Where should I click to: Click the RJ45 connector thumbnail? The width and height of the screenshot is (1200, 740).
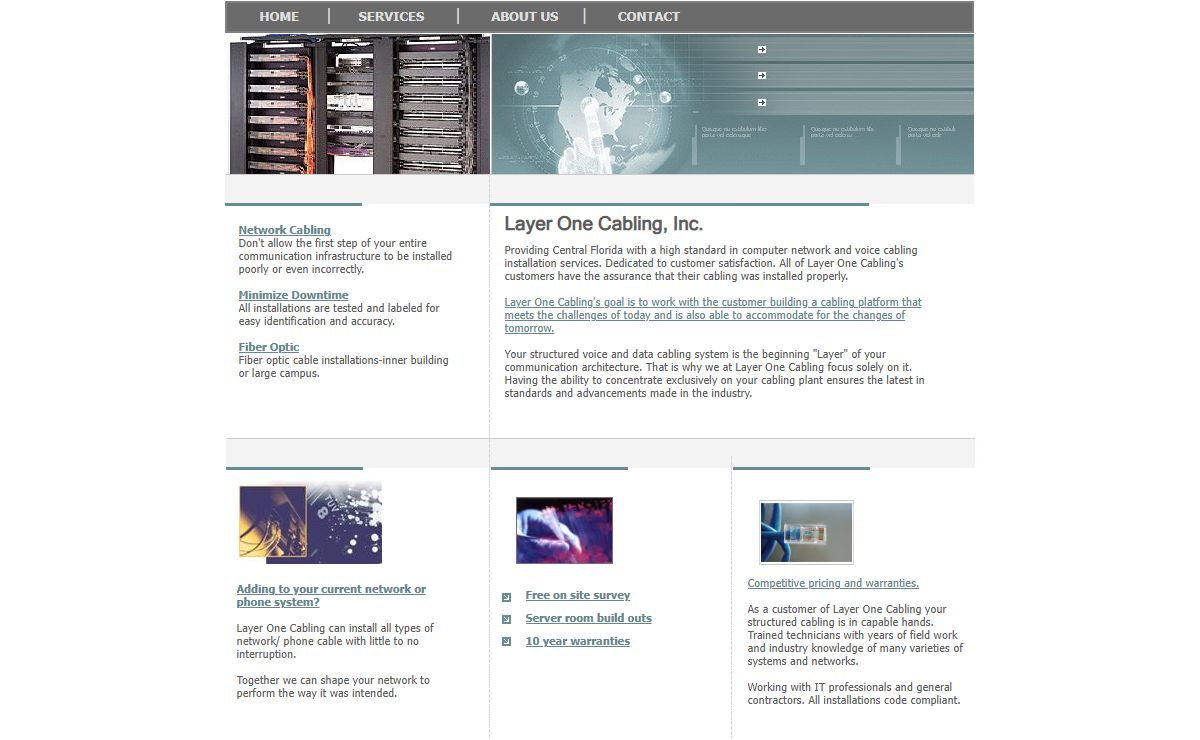806,533
